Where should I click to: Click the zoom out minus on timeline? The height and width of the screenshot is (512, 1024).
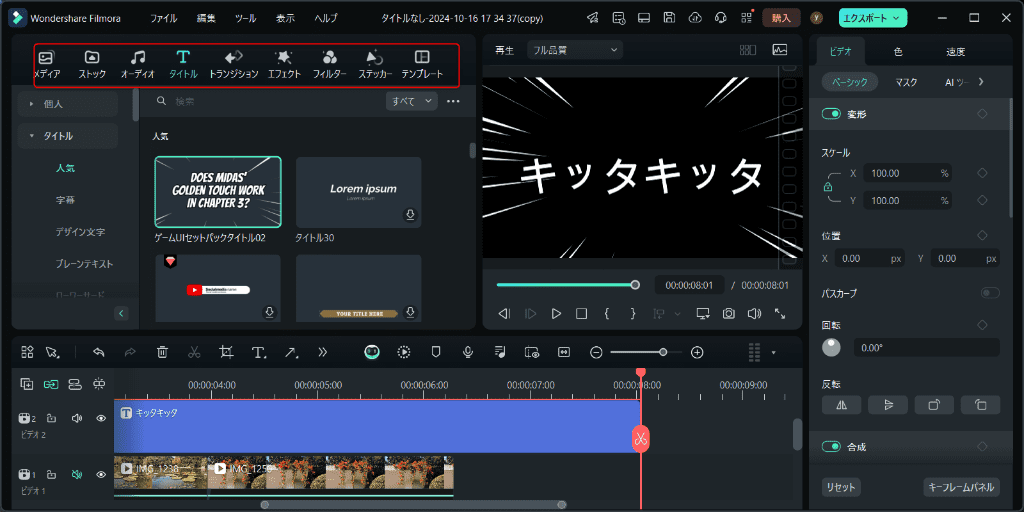(x=596, y=353)
